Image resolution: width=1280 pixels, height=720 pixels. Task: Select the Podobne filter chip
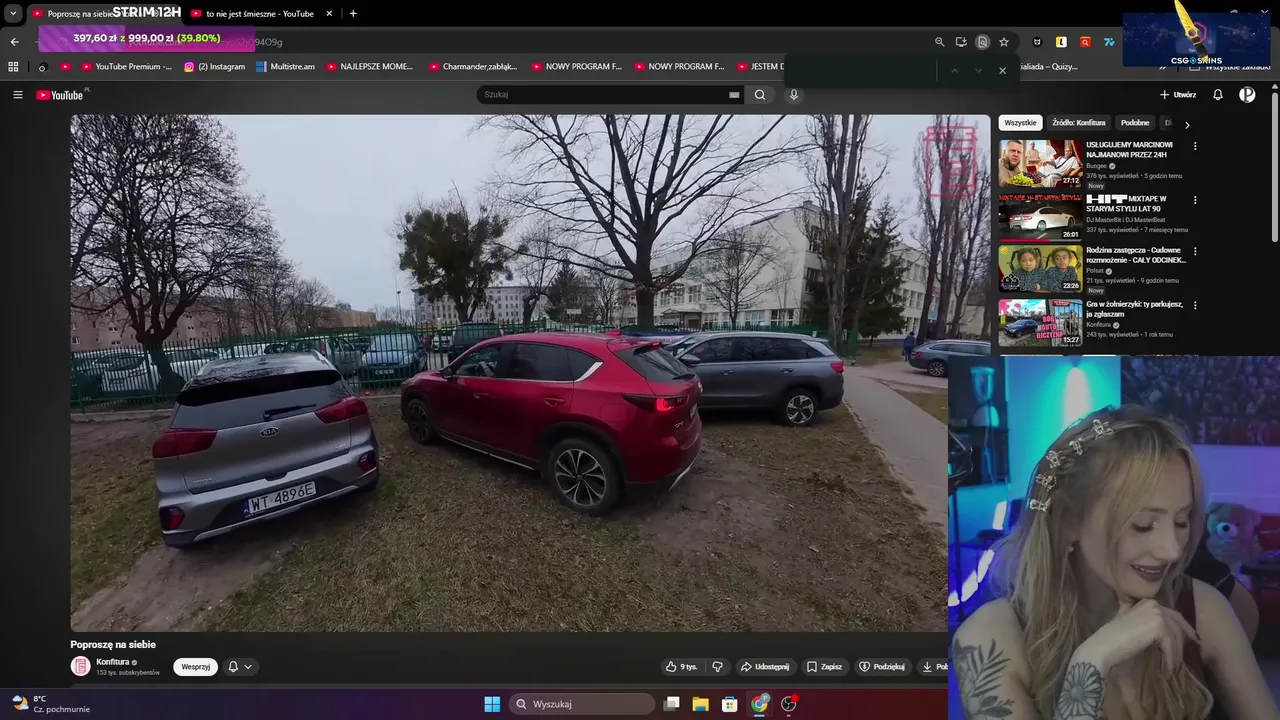pyautogui.click(x=1135, y=123)
